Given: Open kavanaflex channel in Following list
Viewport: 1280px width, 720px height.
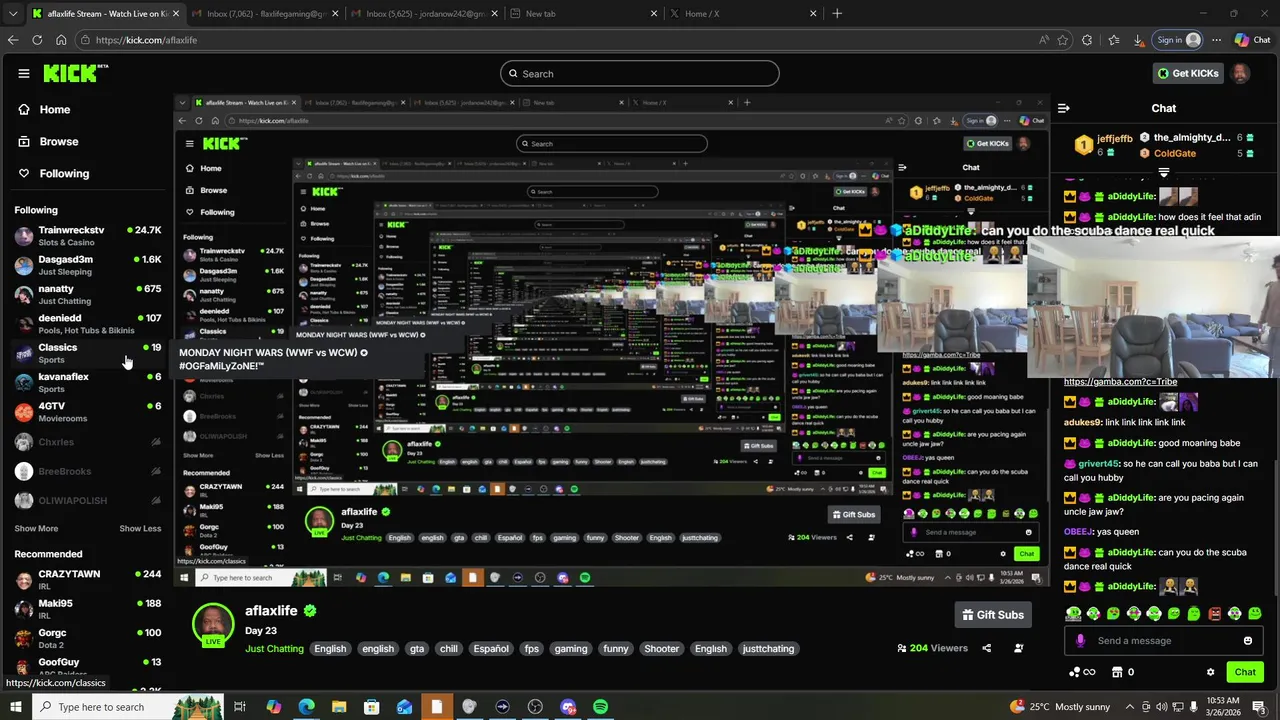Looking at the screenshot, I should click(x=88, y=382).
